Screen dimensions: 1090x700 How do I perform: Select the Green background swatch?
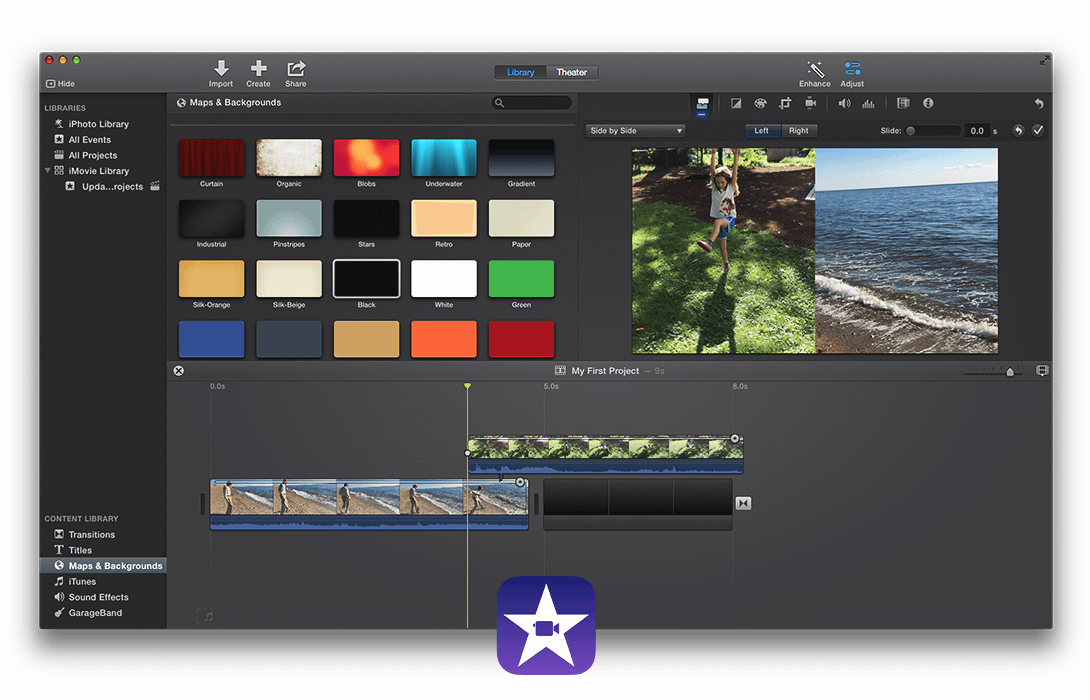click(x=521, y=279)
